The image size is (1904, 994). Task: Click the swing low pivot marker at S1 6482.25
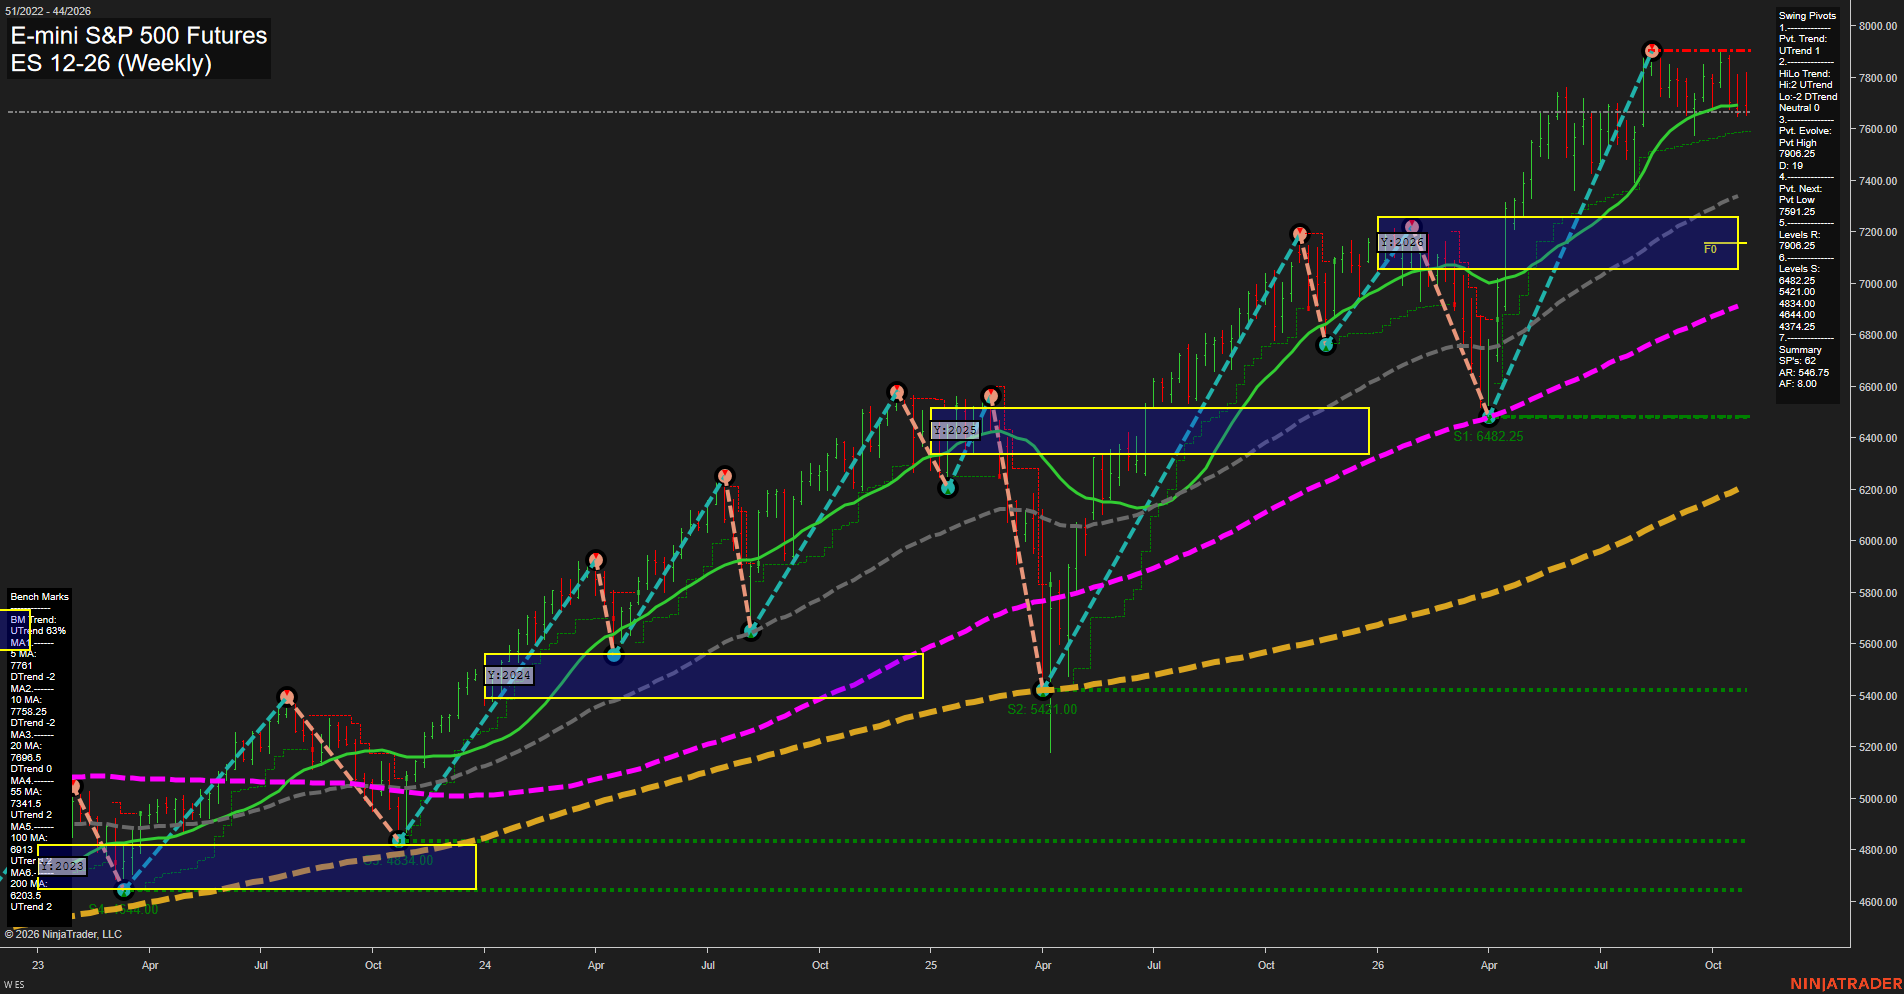[1488, 416]
